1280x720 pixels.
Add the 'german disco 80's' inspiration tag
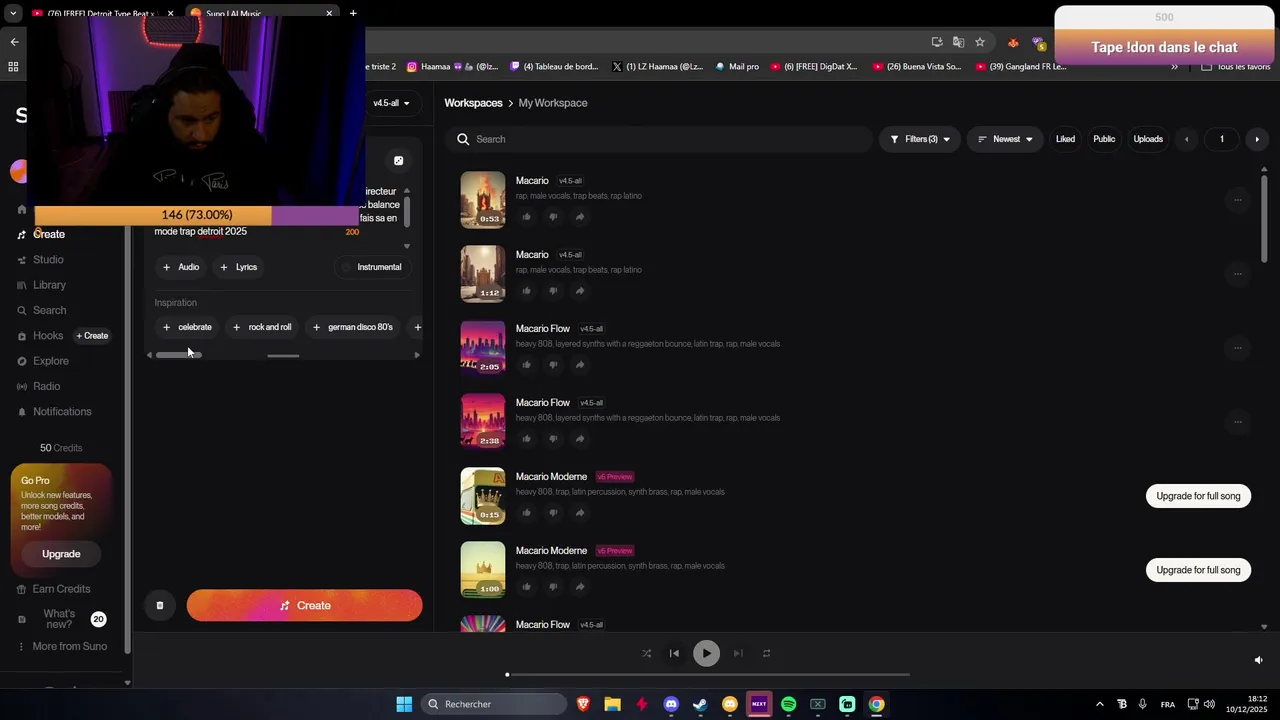pos(352,327)
